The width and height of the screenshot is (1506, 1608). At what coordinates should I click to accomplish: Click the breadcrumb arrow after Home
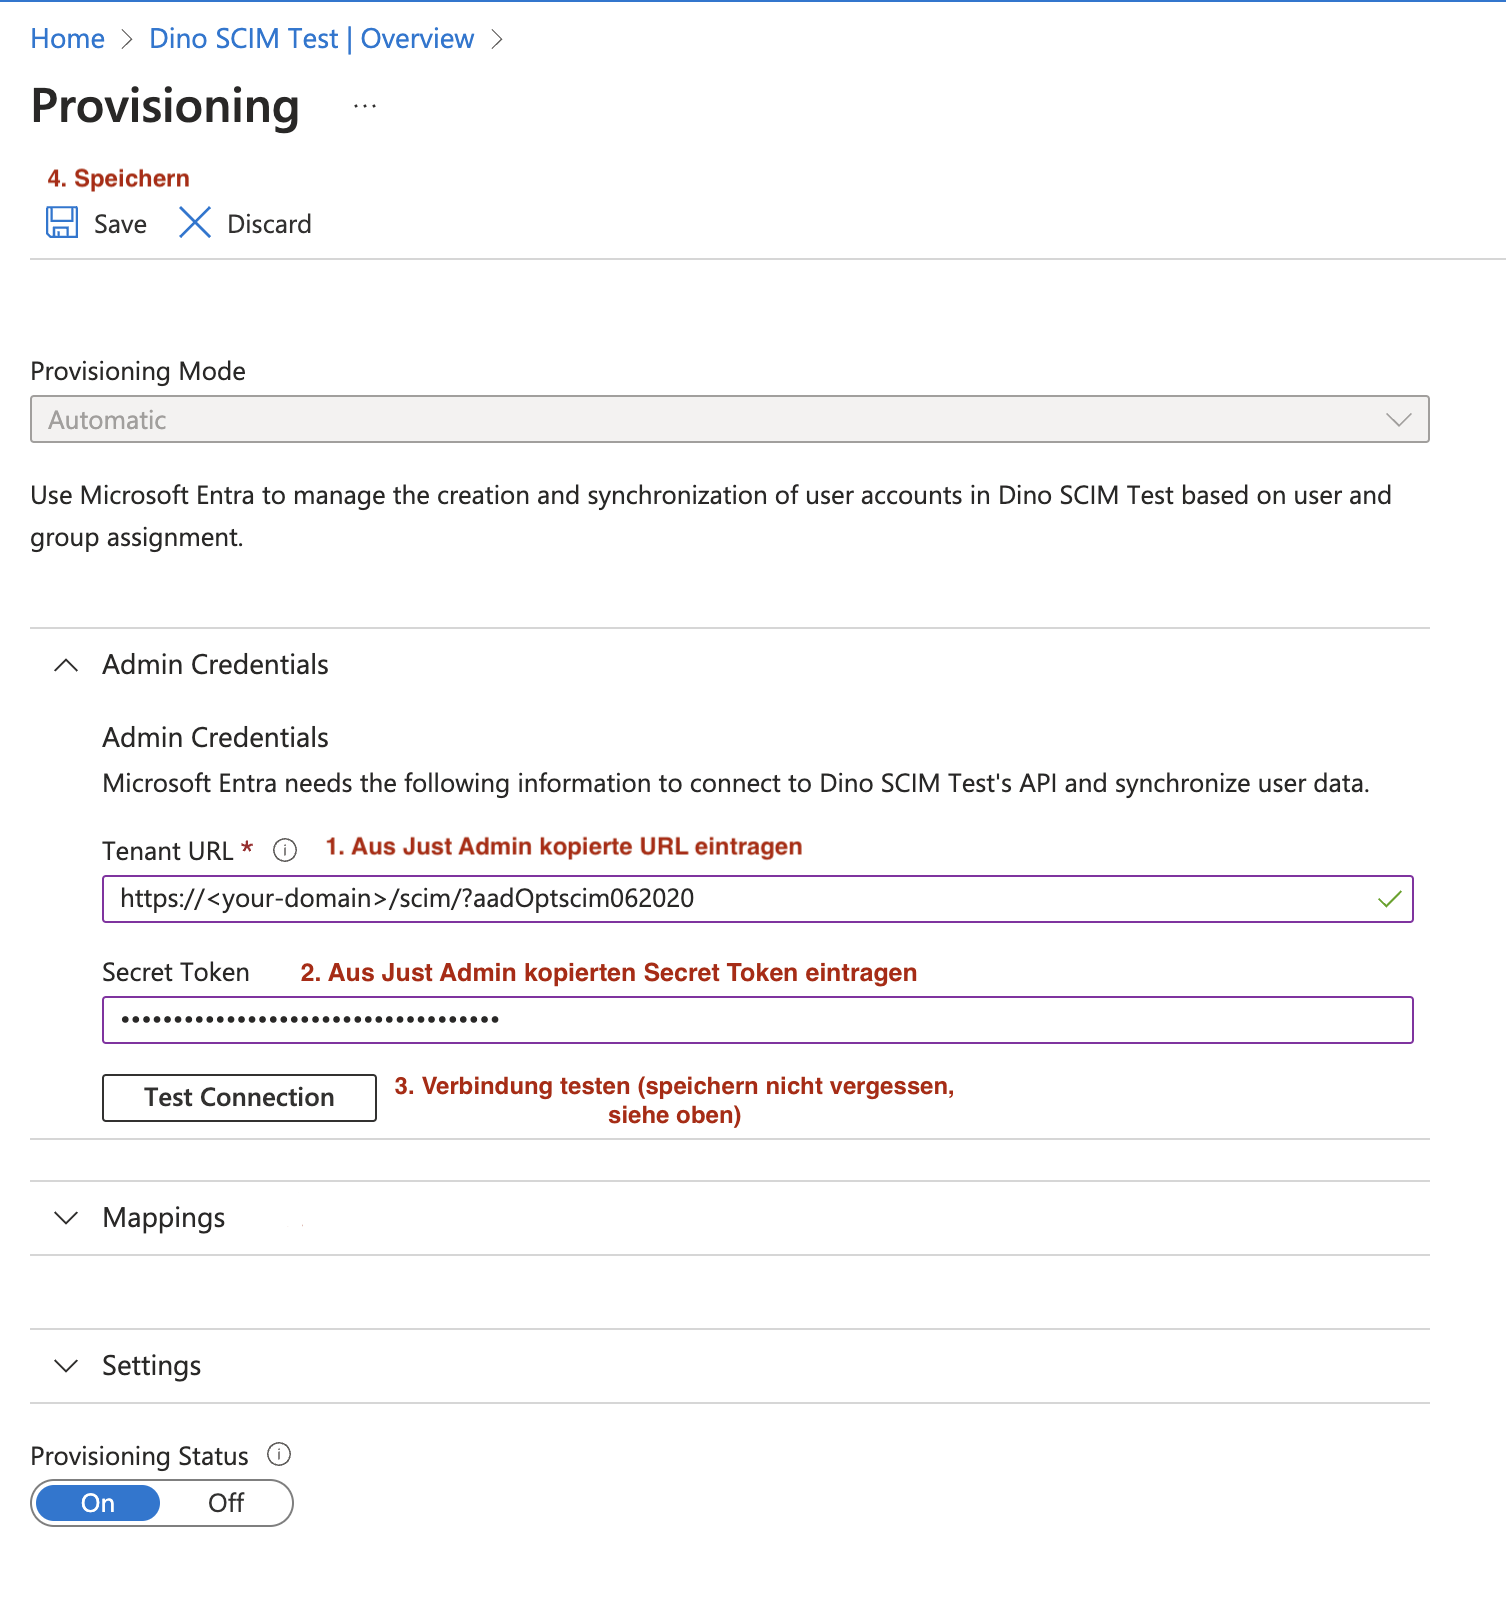127,39
